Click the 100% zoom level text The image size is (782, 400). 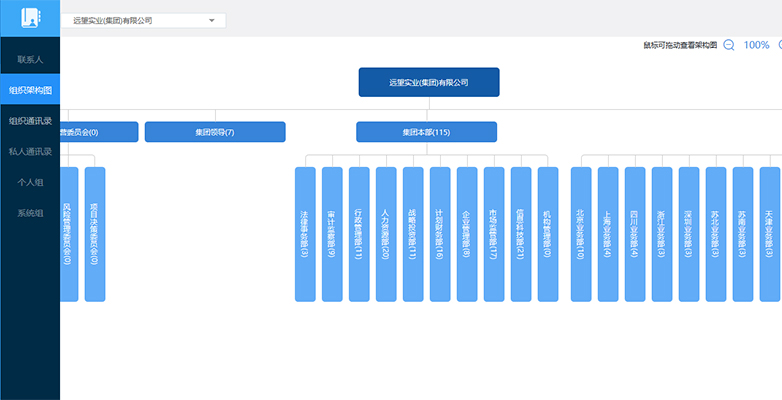[x=757, y=45]
